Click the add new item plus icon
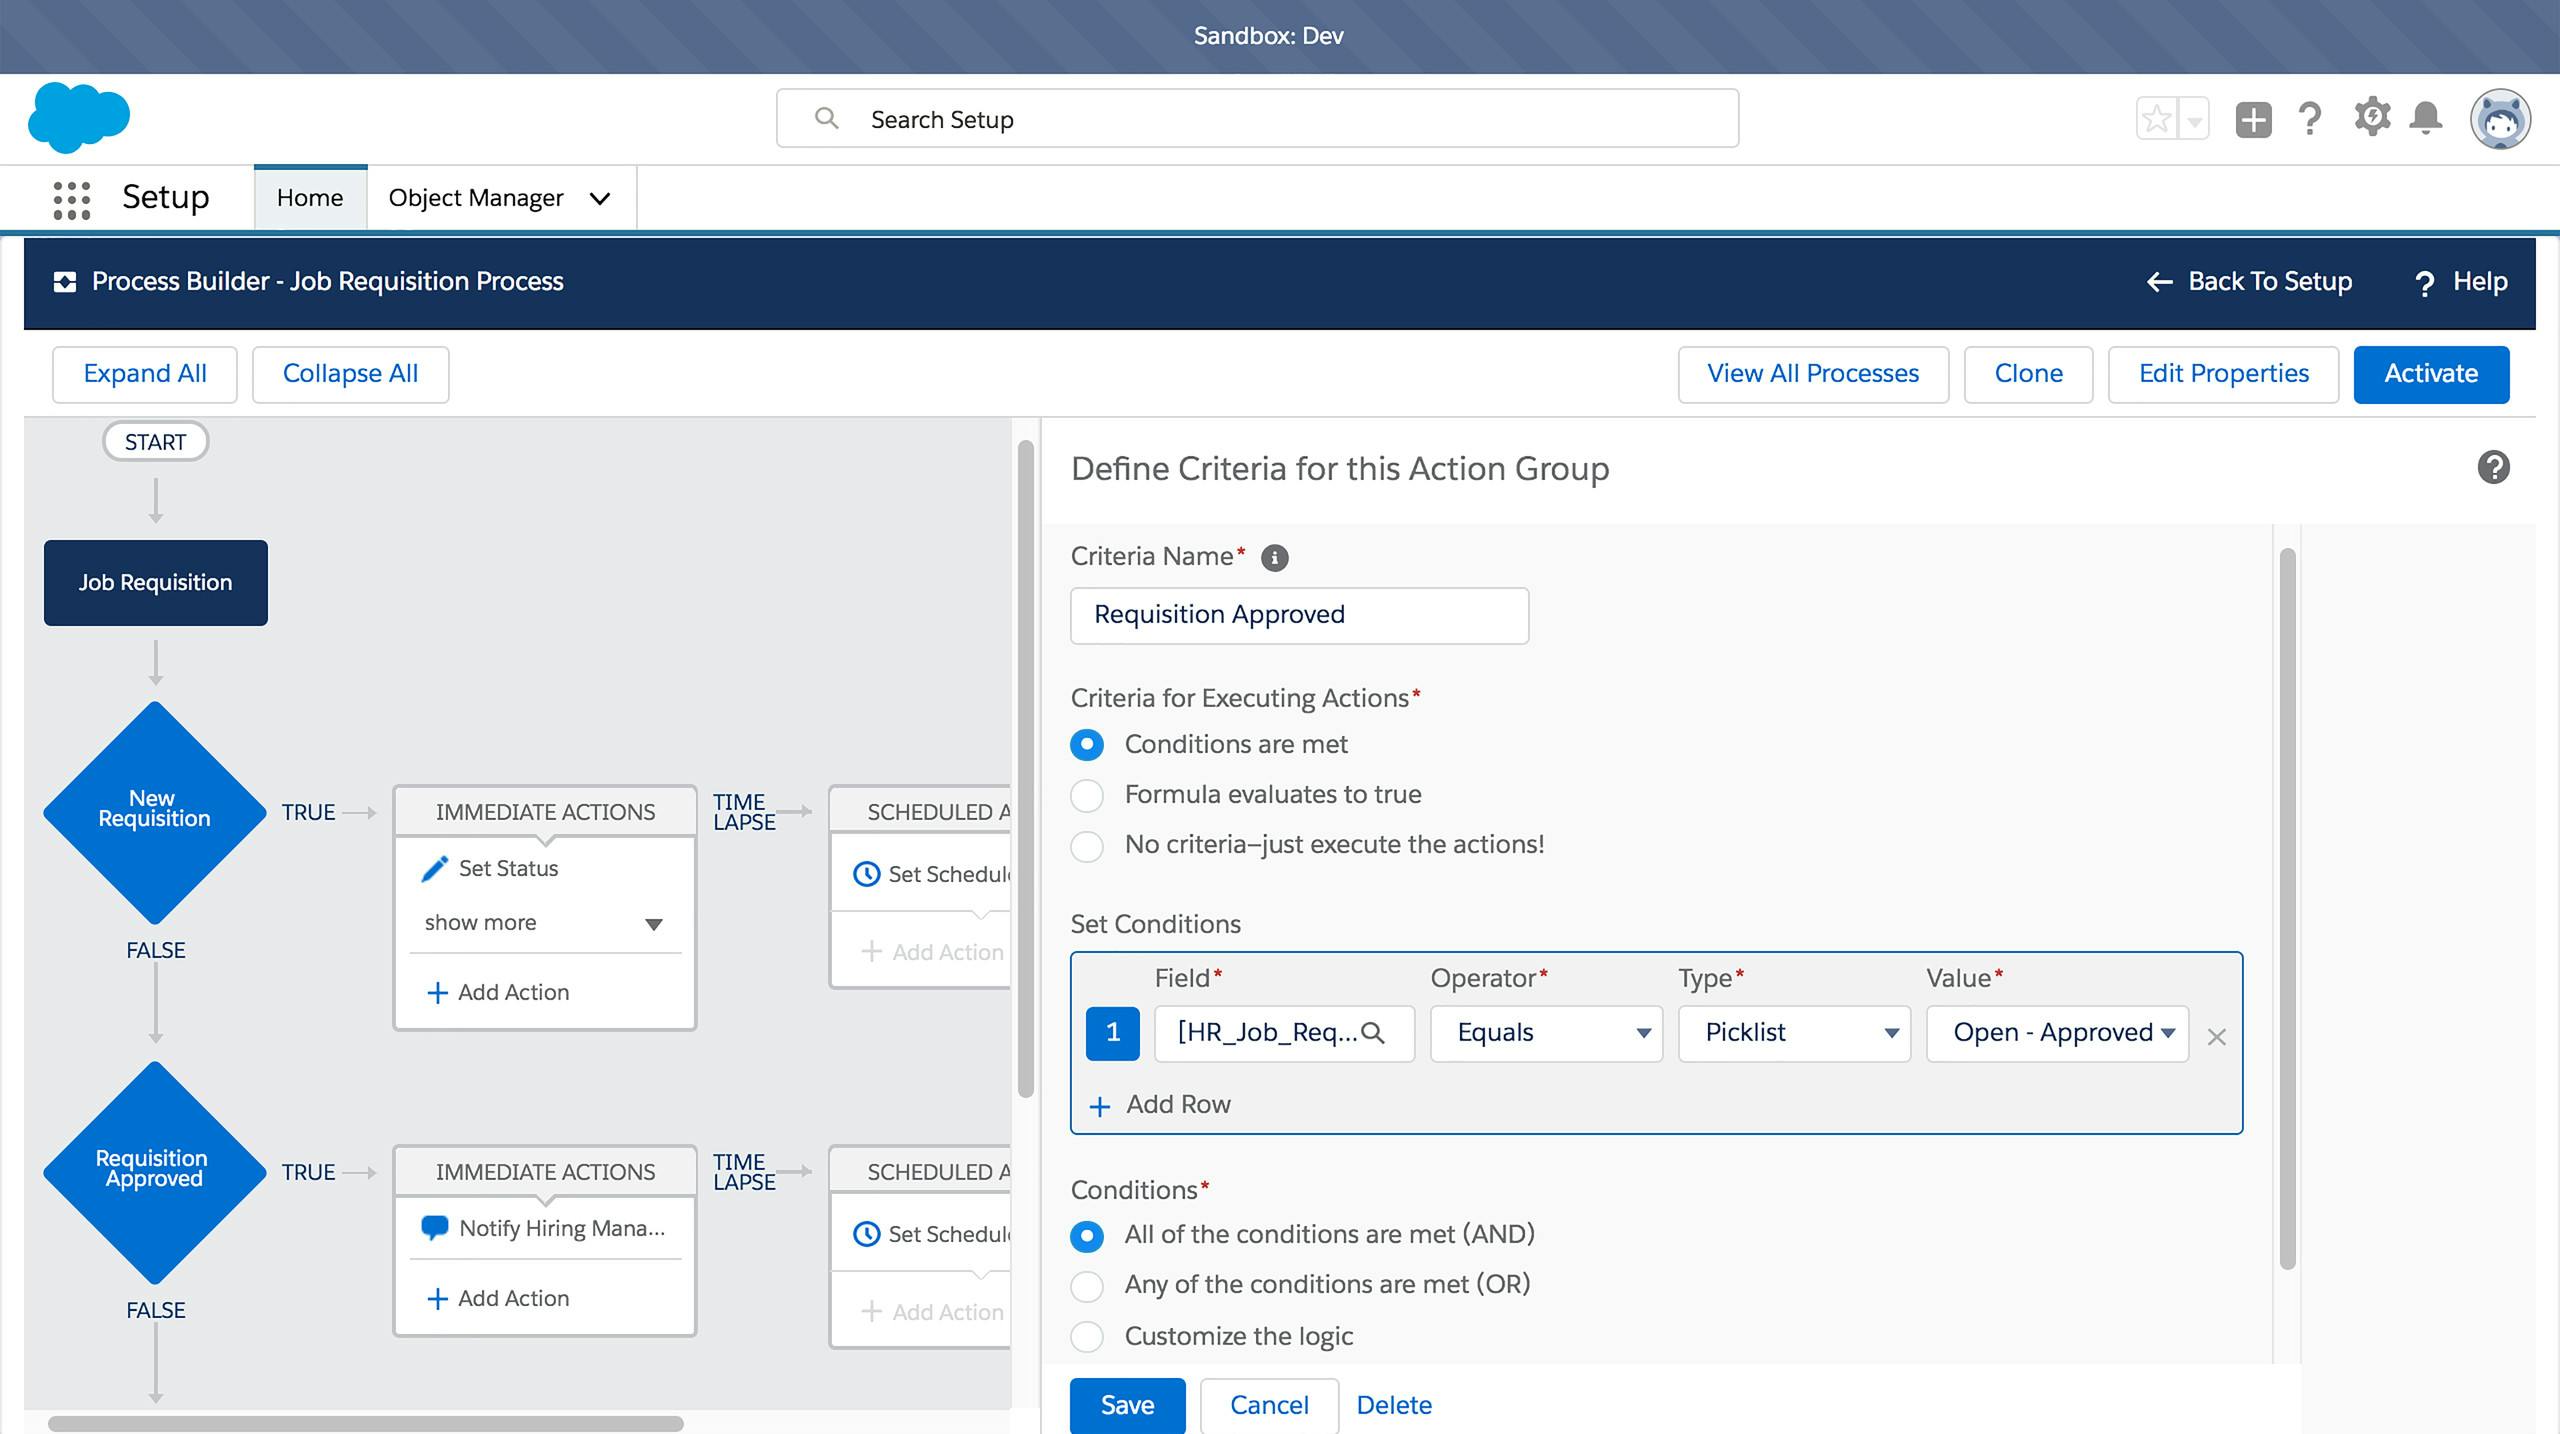Viewport: 2560px width, 1434px height. click(2252, 118)
